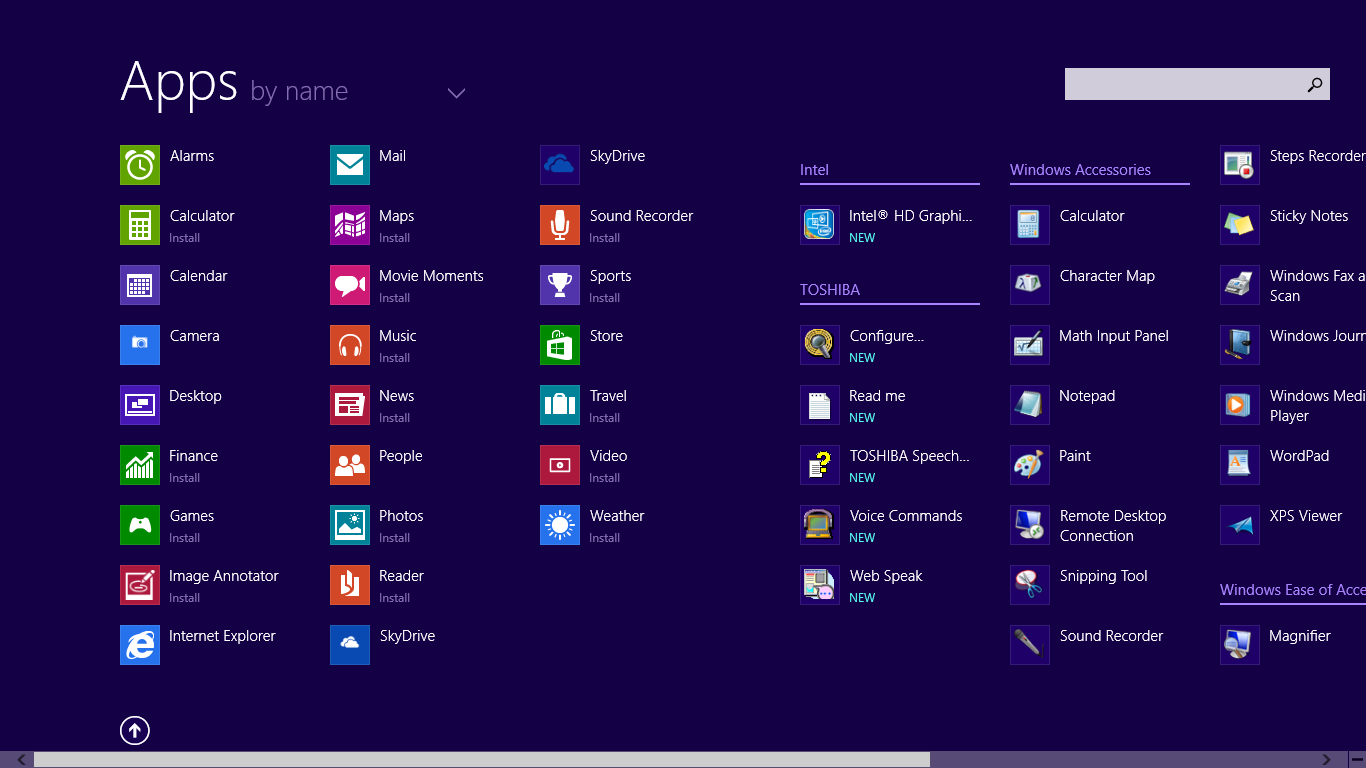The width and height of the screenshot is (1366, 768).
Task: Select the Intel group header
Action: click(814, 170)
